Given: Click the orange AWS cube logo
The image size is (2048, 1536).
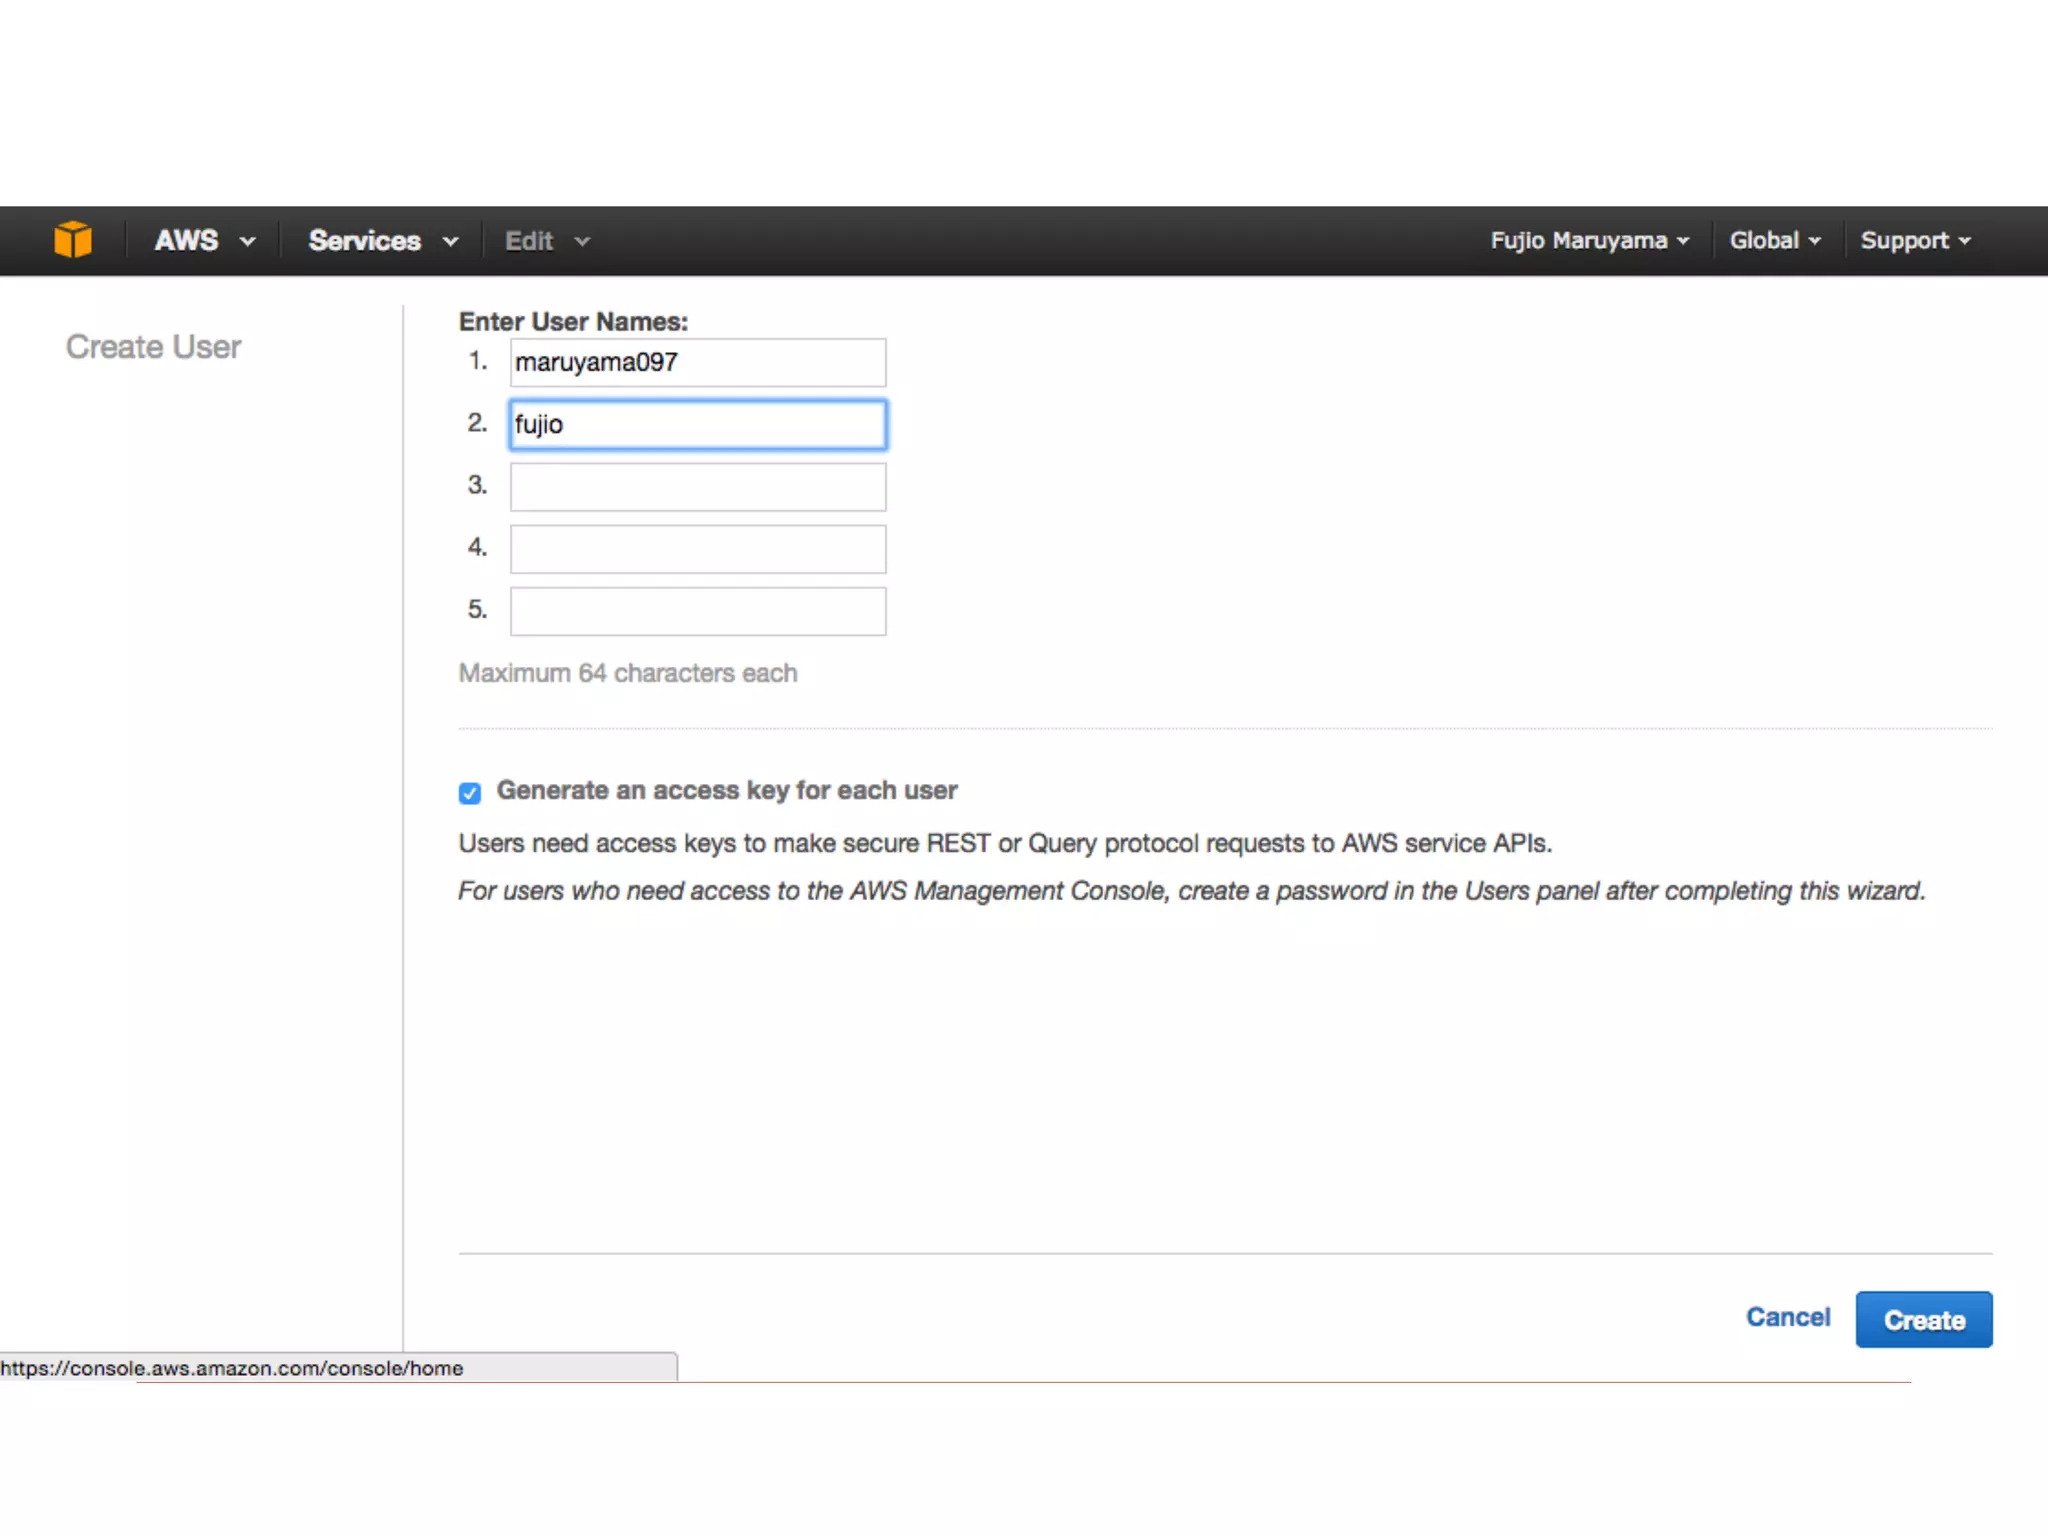Looking at the screenshot, I should [x=73, y=240].
